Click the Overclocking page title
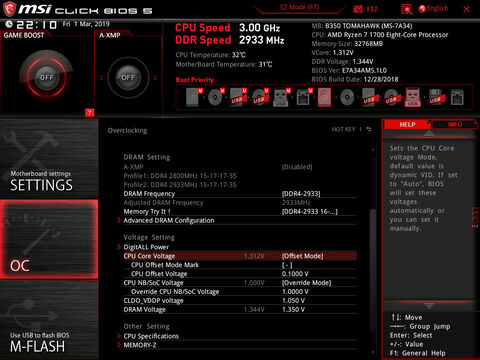This screenshot has width=480, height=360. (127, 130)
